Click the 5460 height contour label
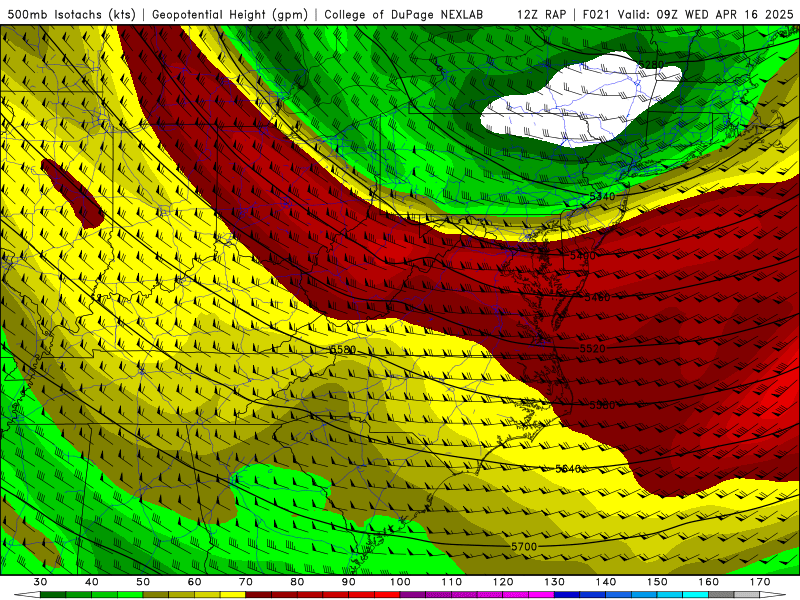Viewport: 800px width, 600px height. tap(597, 297)
